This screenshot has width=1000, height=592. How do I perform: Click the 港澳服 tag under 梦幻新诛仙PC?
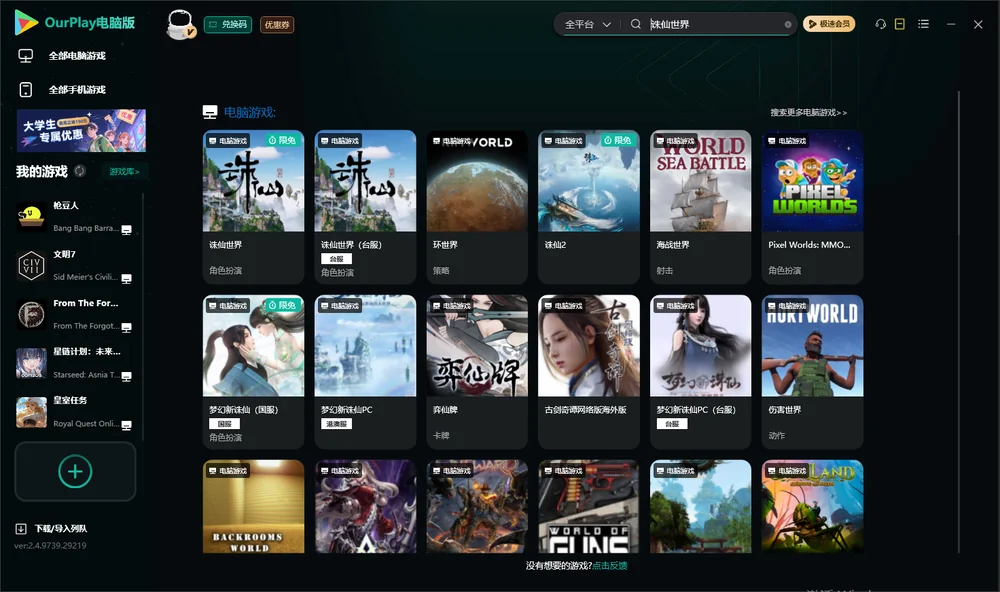coord(336,424)
